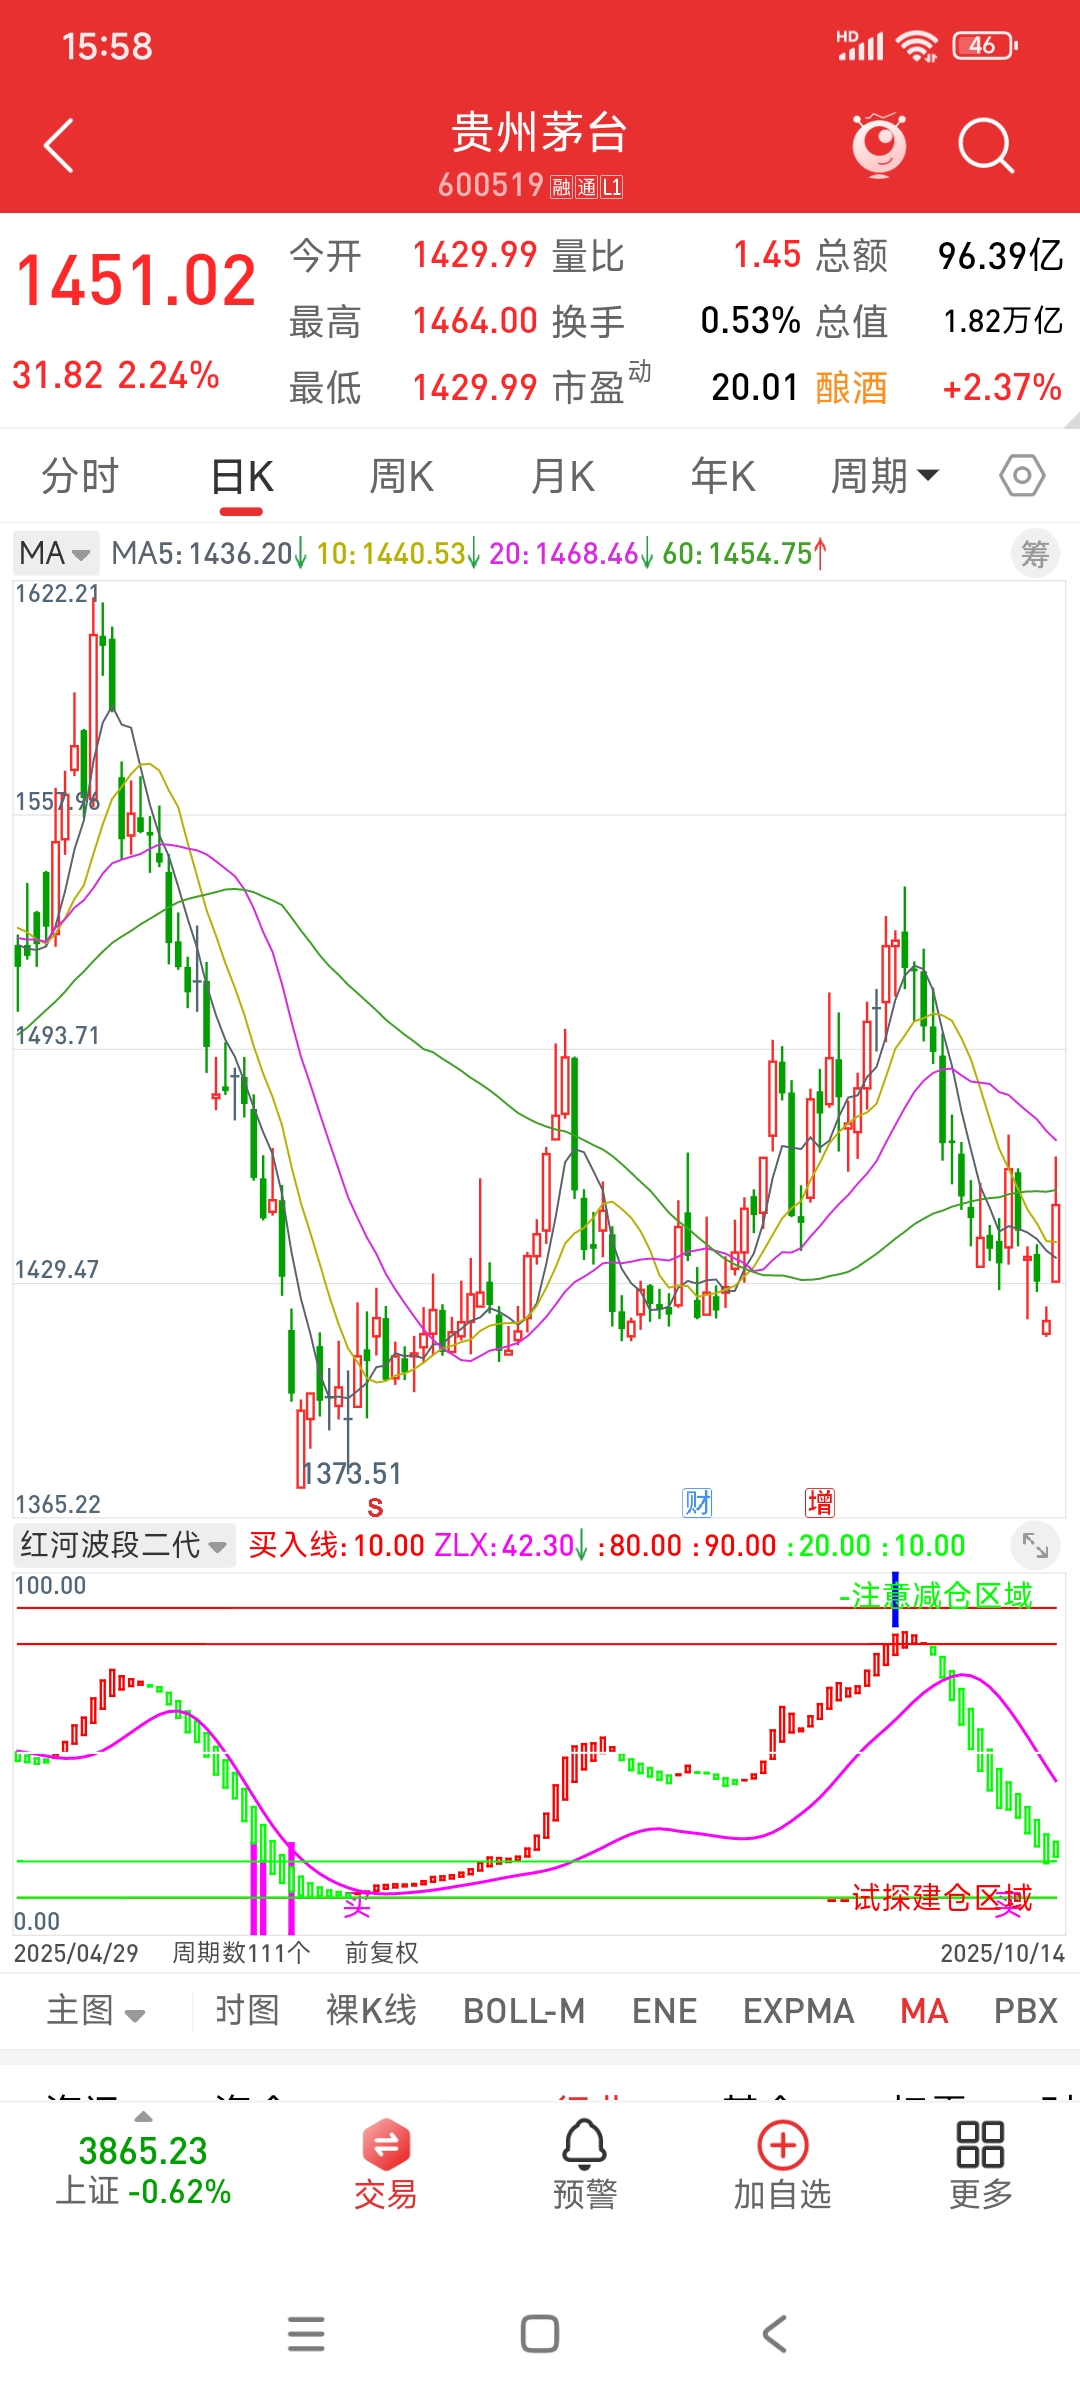
Task: Tap the 总额 value 96.39亿
Action: coord(1000,255)
